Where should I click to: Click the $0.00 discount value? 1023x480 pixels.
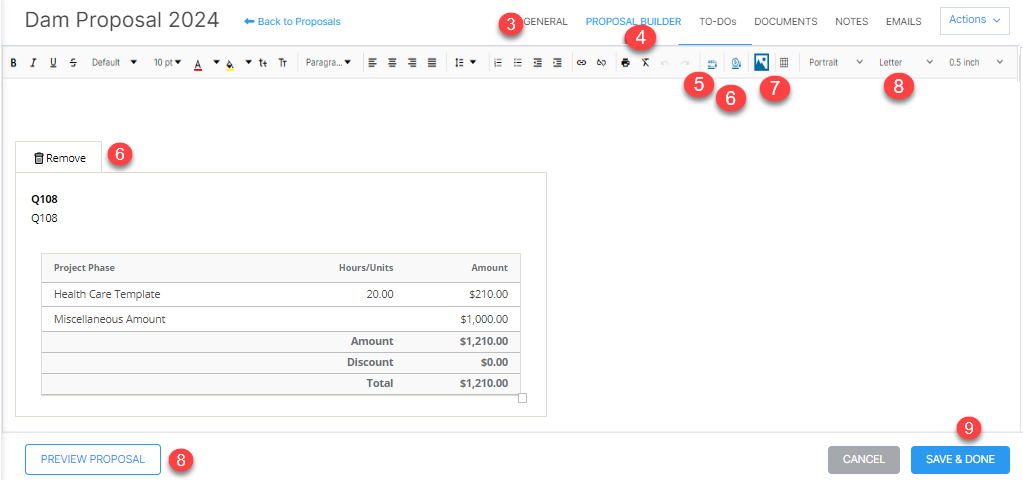coord(494,362)
